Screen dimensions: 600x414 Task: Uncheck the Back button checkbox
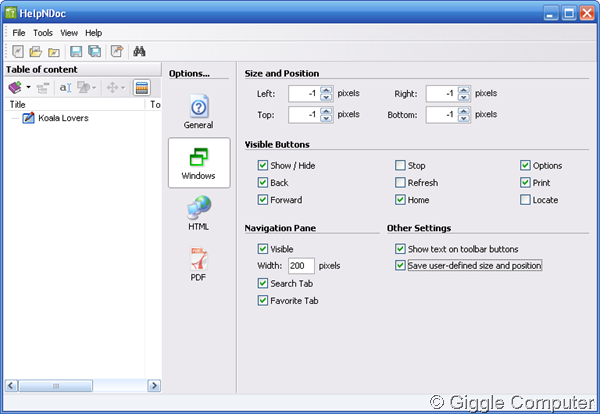tap(262, 183)
